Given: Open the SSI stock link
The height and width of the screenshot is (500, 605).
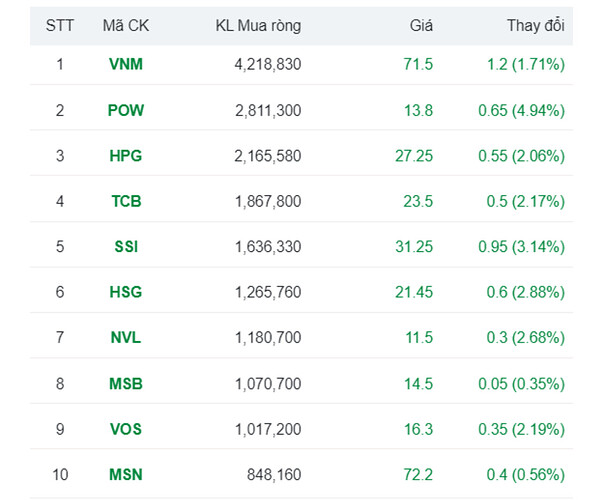Looking at the screenshot, I should [x=126, y=247].
